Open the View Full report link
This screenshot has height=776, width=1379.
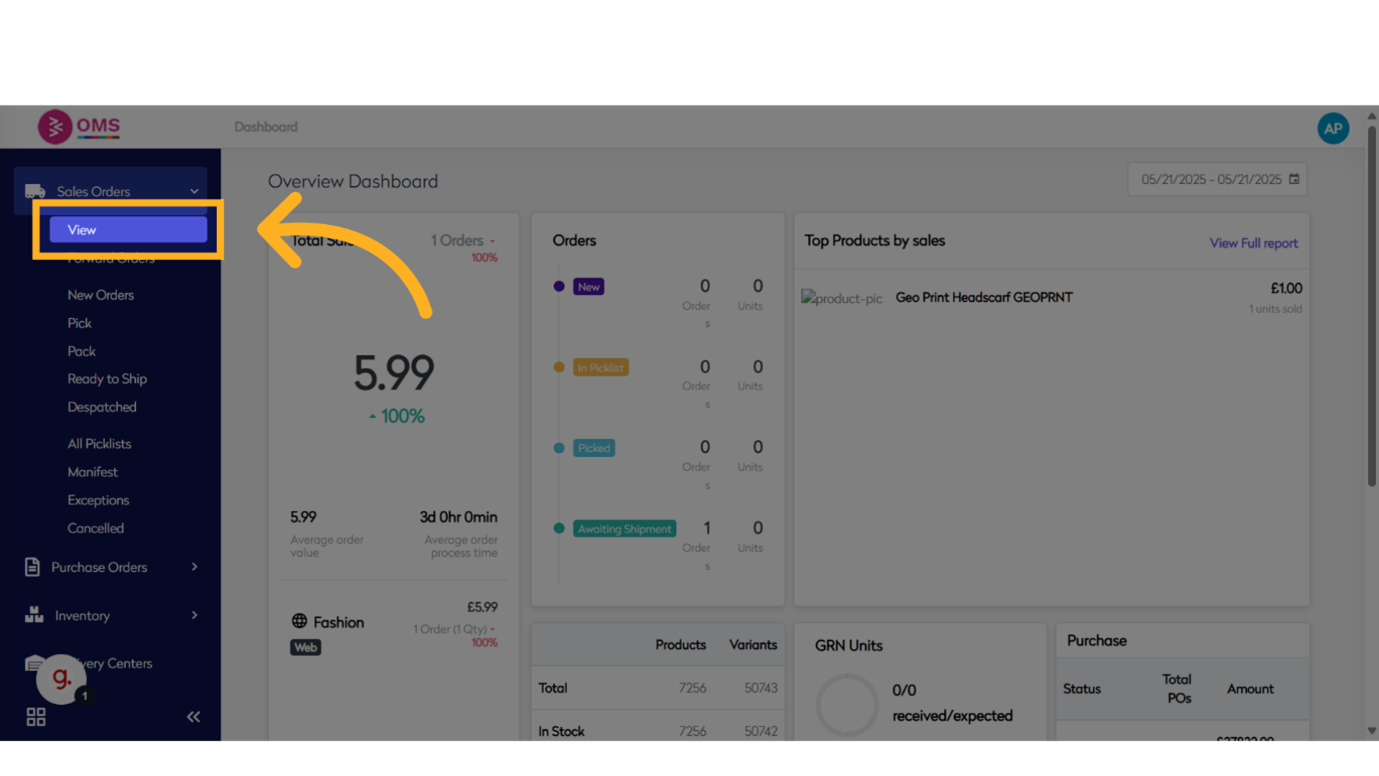1253,243
